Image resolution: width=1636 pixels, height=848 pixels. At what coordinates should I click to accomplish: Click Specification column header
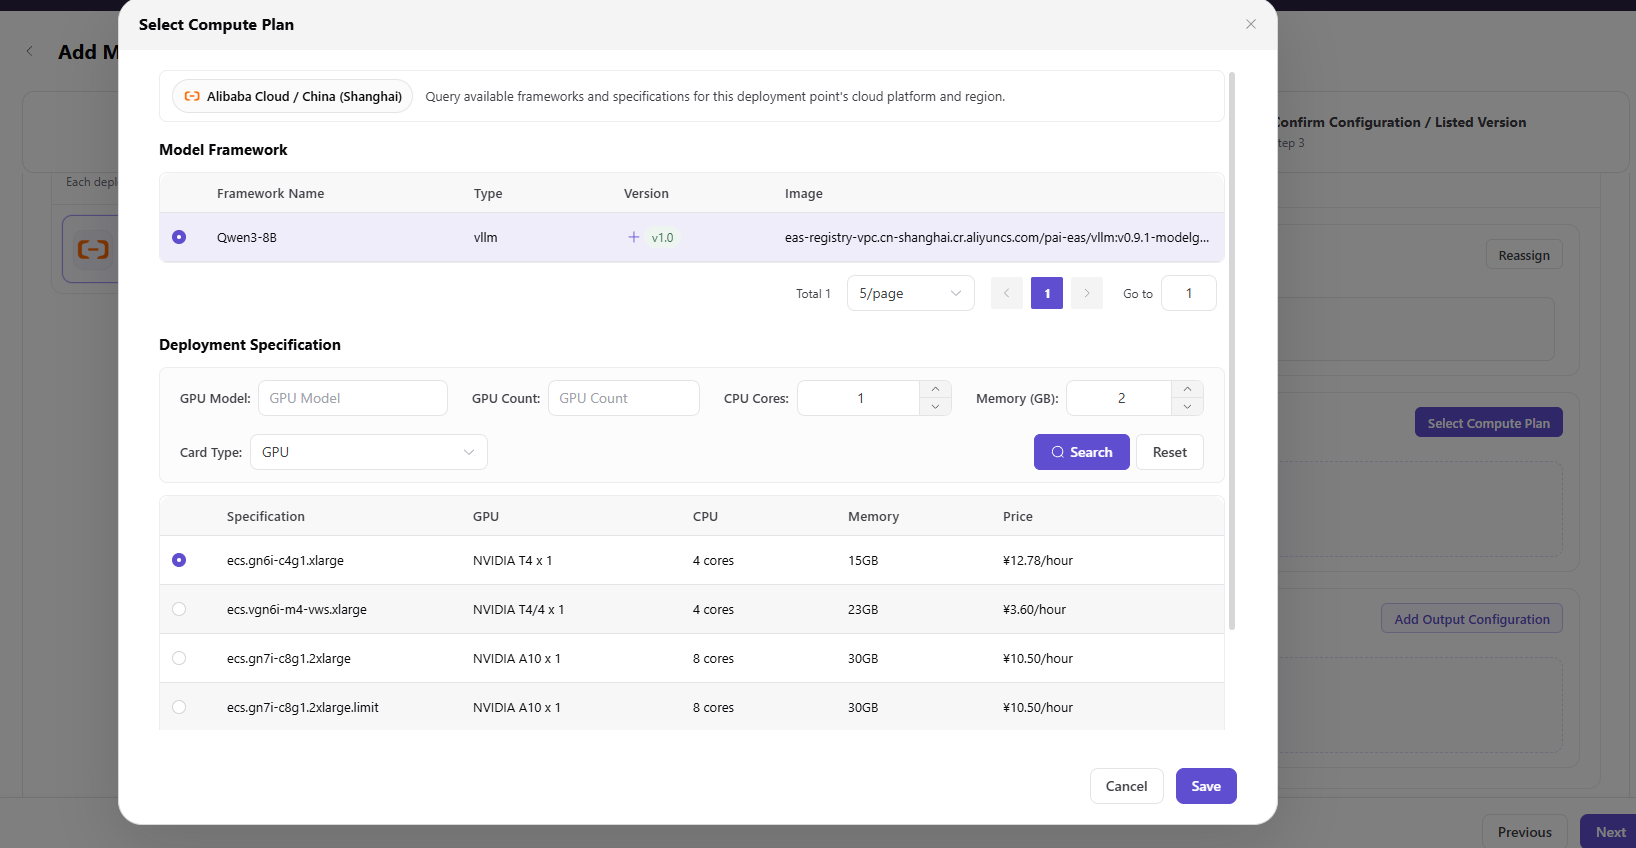[x=266, y=516]
